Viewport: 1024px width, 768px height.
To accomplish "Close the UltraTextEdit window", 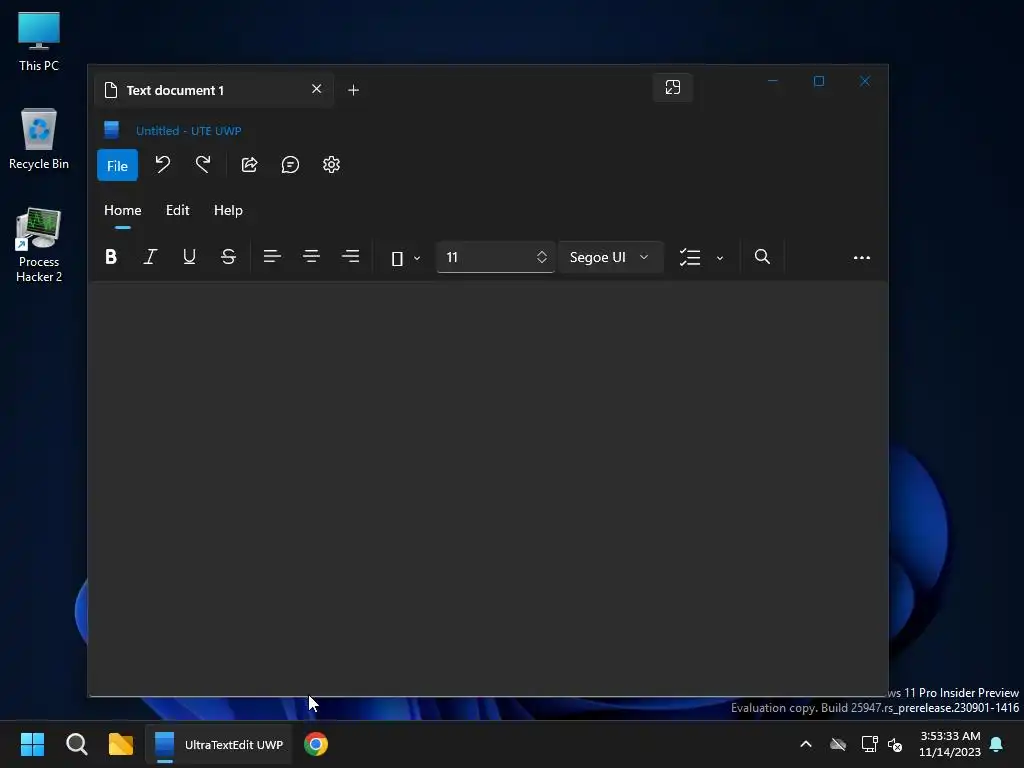I will pyautogui.click(x=865, y=81).
